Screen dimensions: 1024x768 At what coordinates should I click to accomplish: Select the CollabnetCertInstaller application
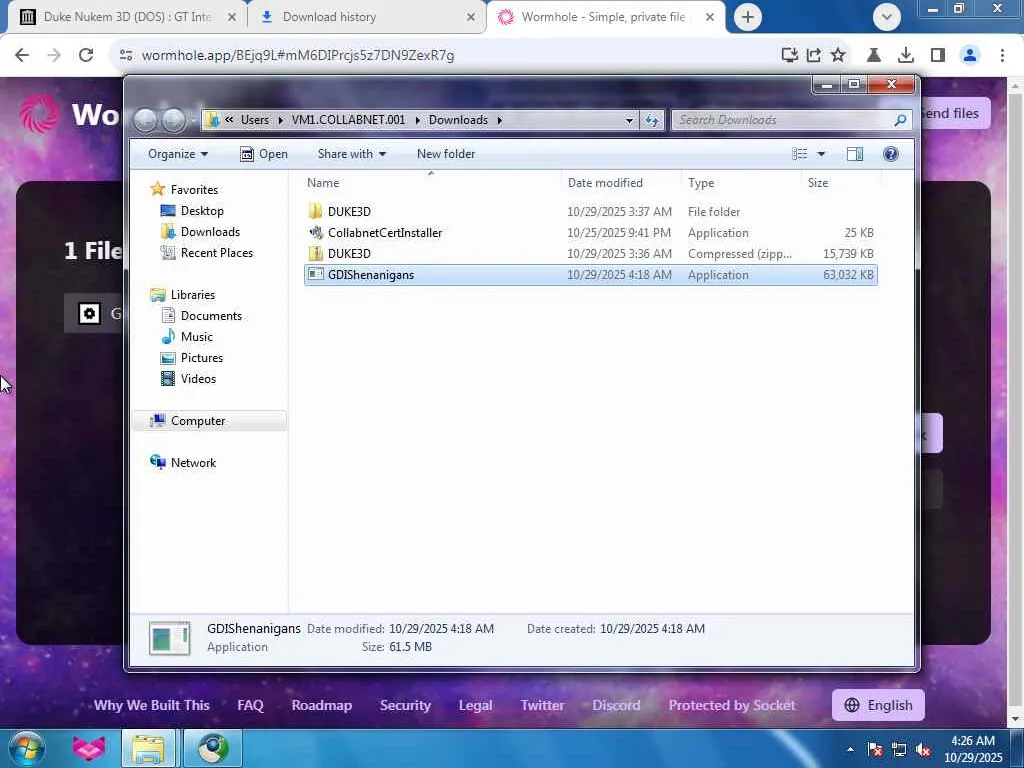[x=590, y=232]
